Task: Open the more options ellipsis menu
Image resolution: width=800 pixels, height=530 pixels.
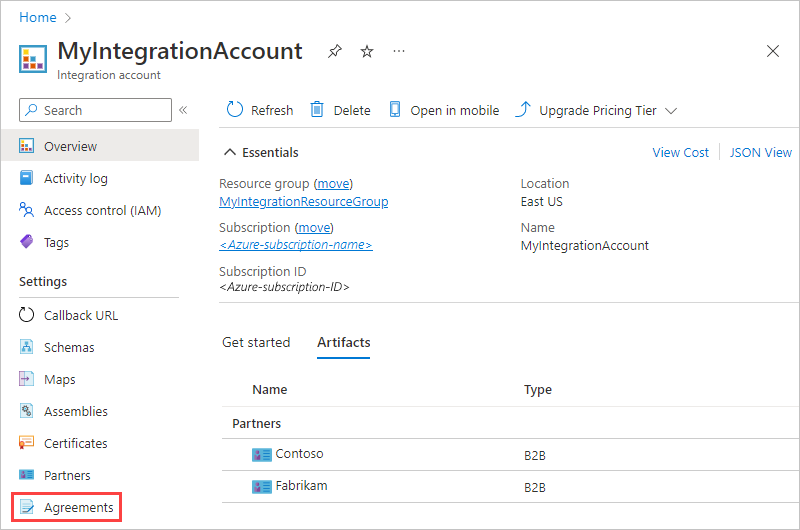Action: point(399,51)
